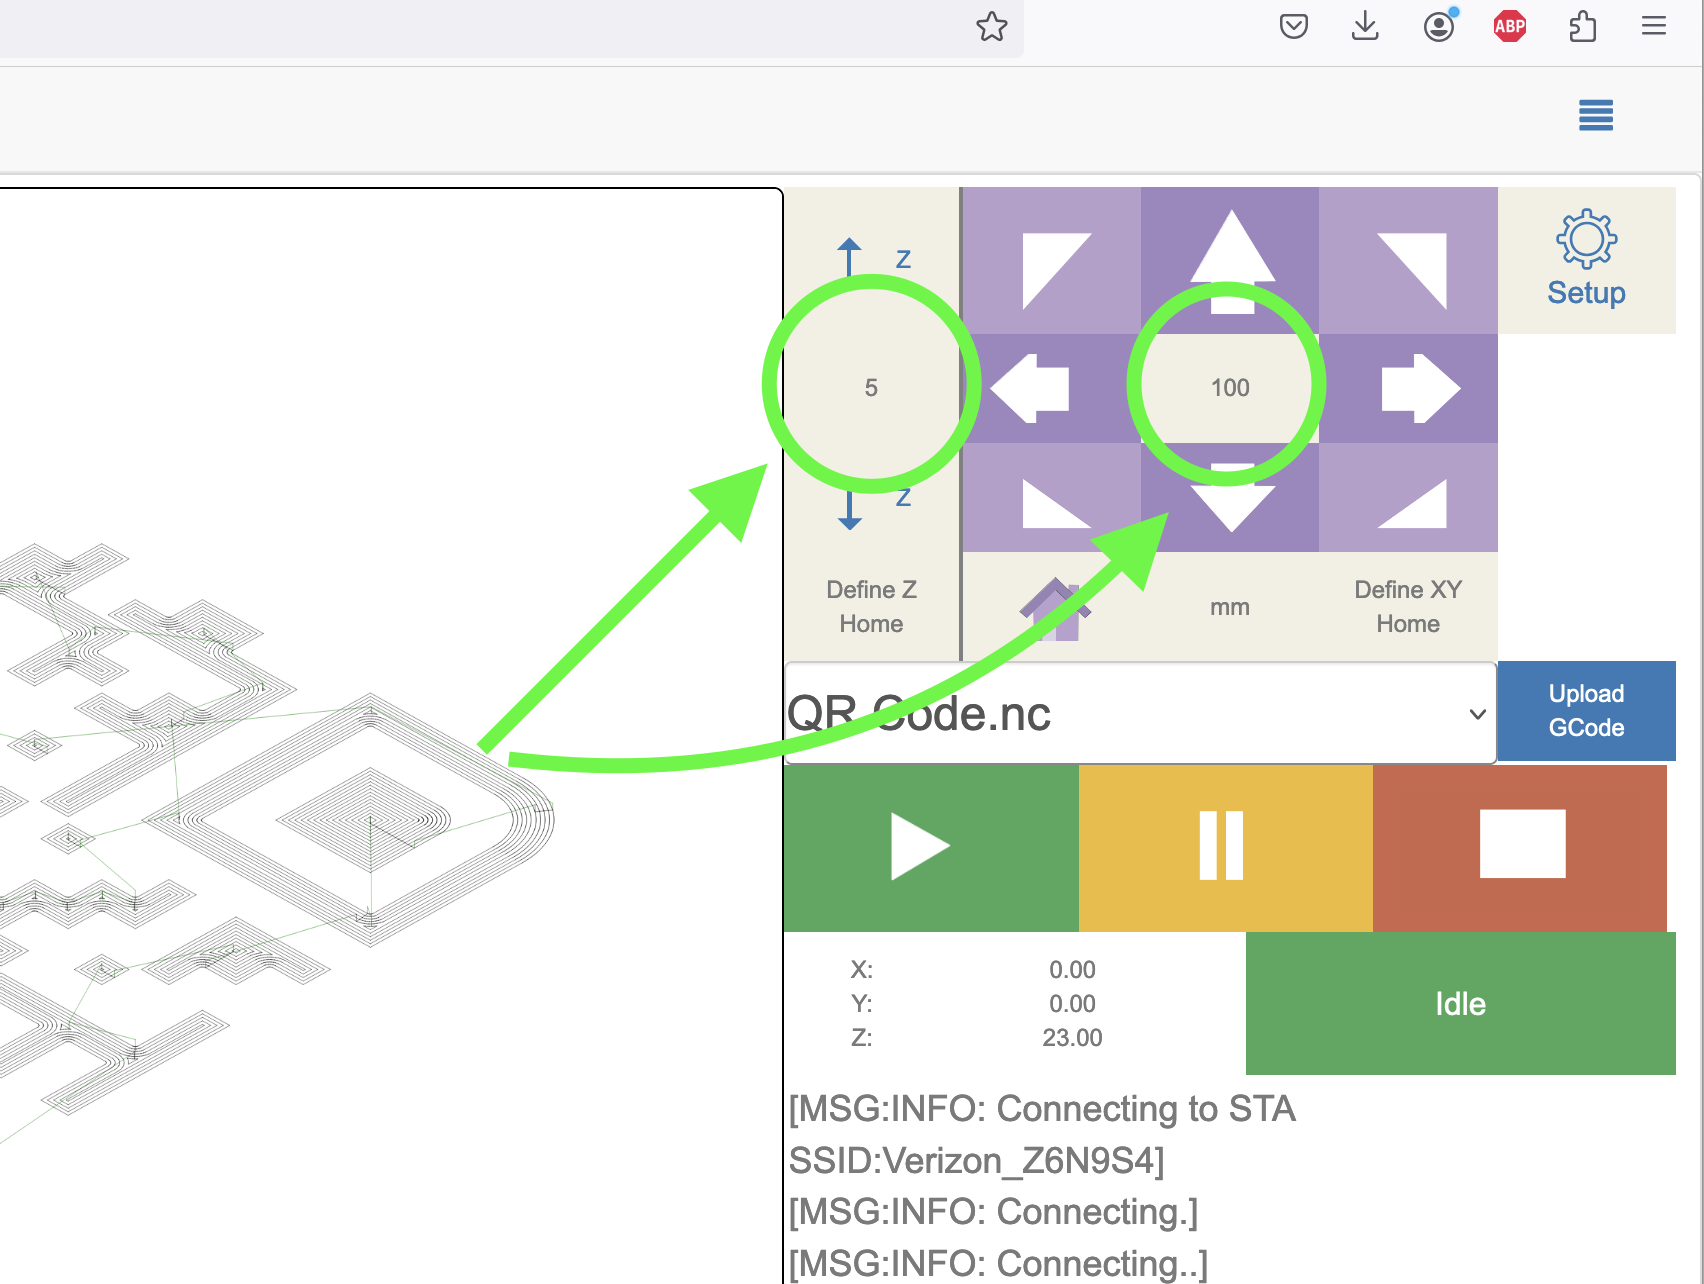Lower the Z axis with the down arrow
1704x1284 pixels.
(x=850, y=510)
